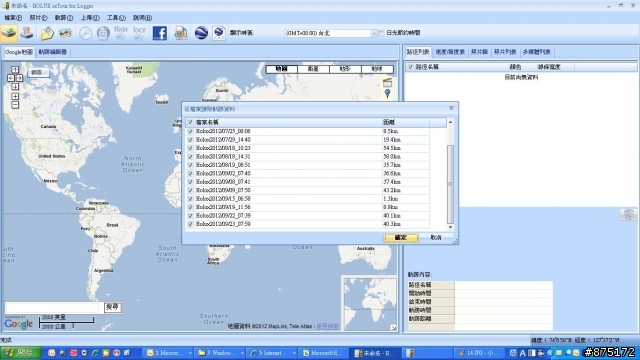
Task: Click the map pan-left arrow
Action: point(11,78)
